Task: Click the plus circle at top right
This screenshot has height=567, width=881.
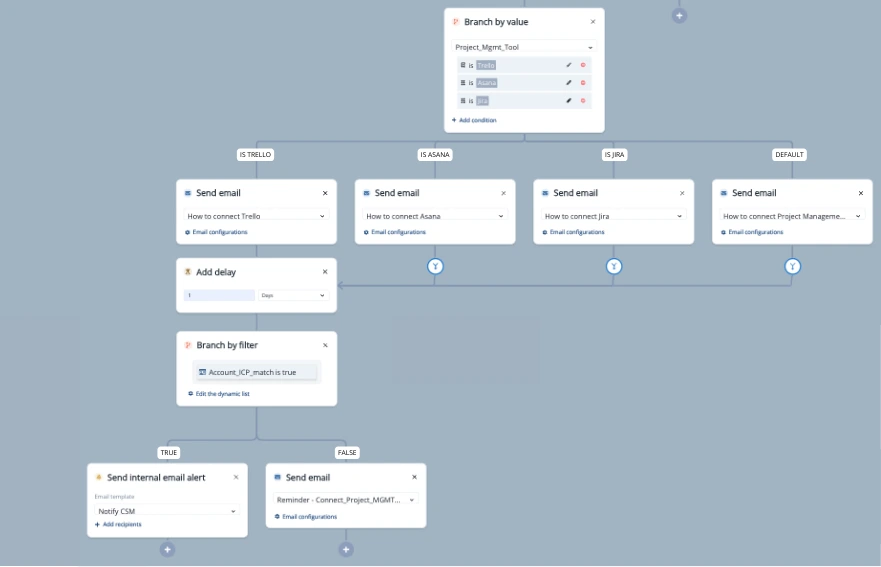Action: click(x=679, y=15)
